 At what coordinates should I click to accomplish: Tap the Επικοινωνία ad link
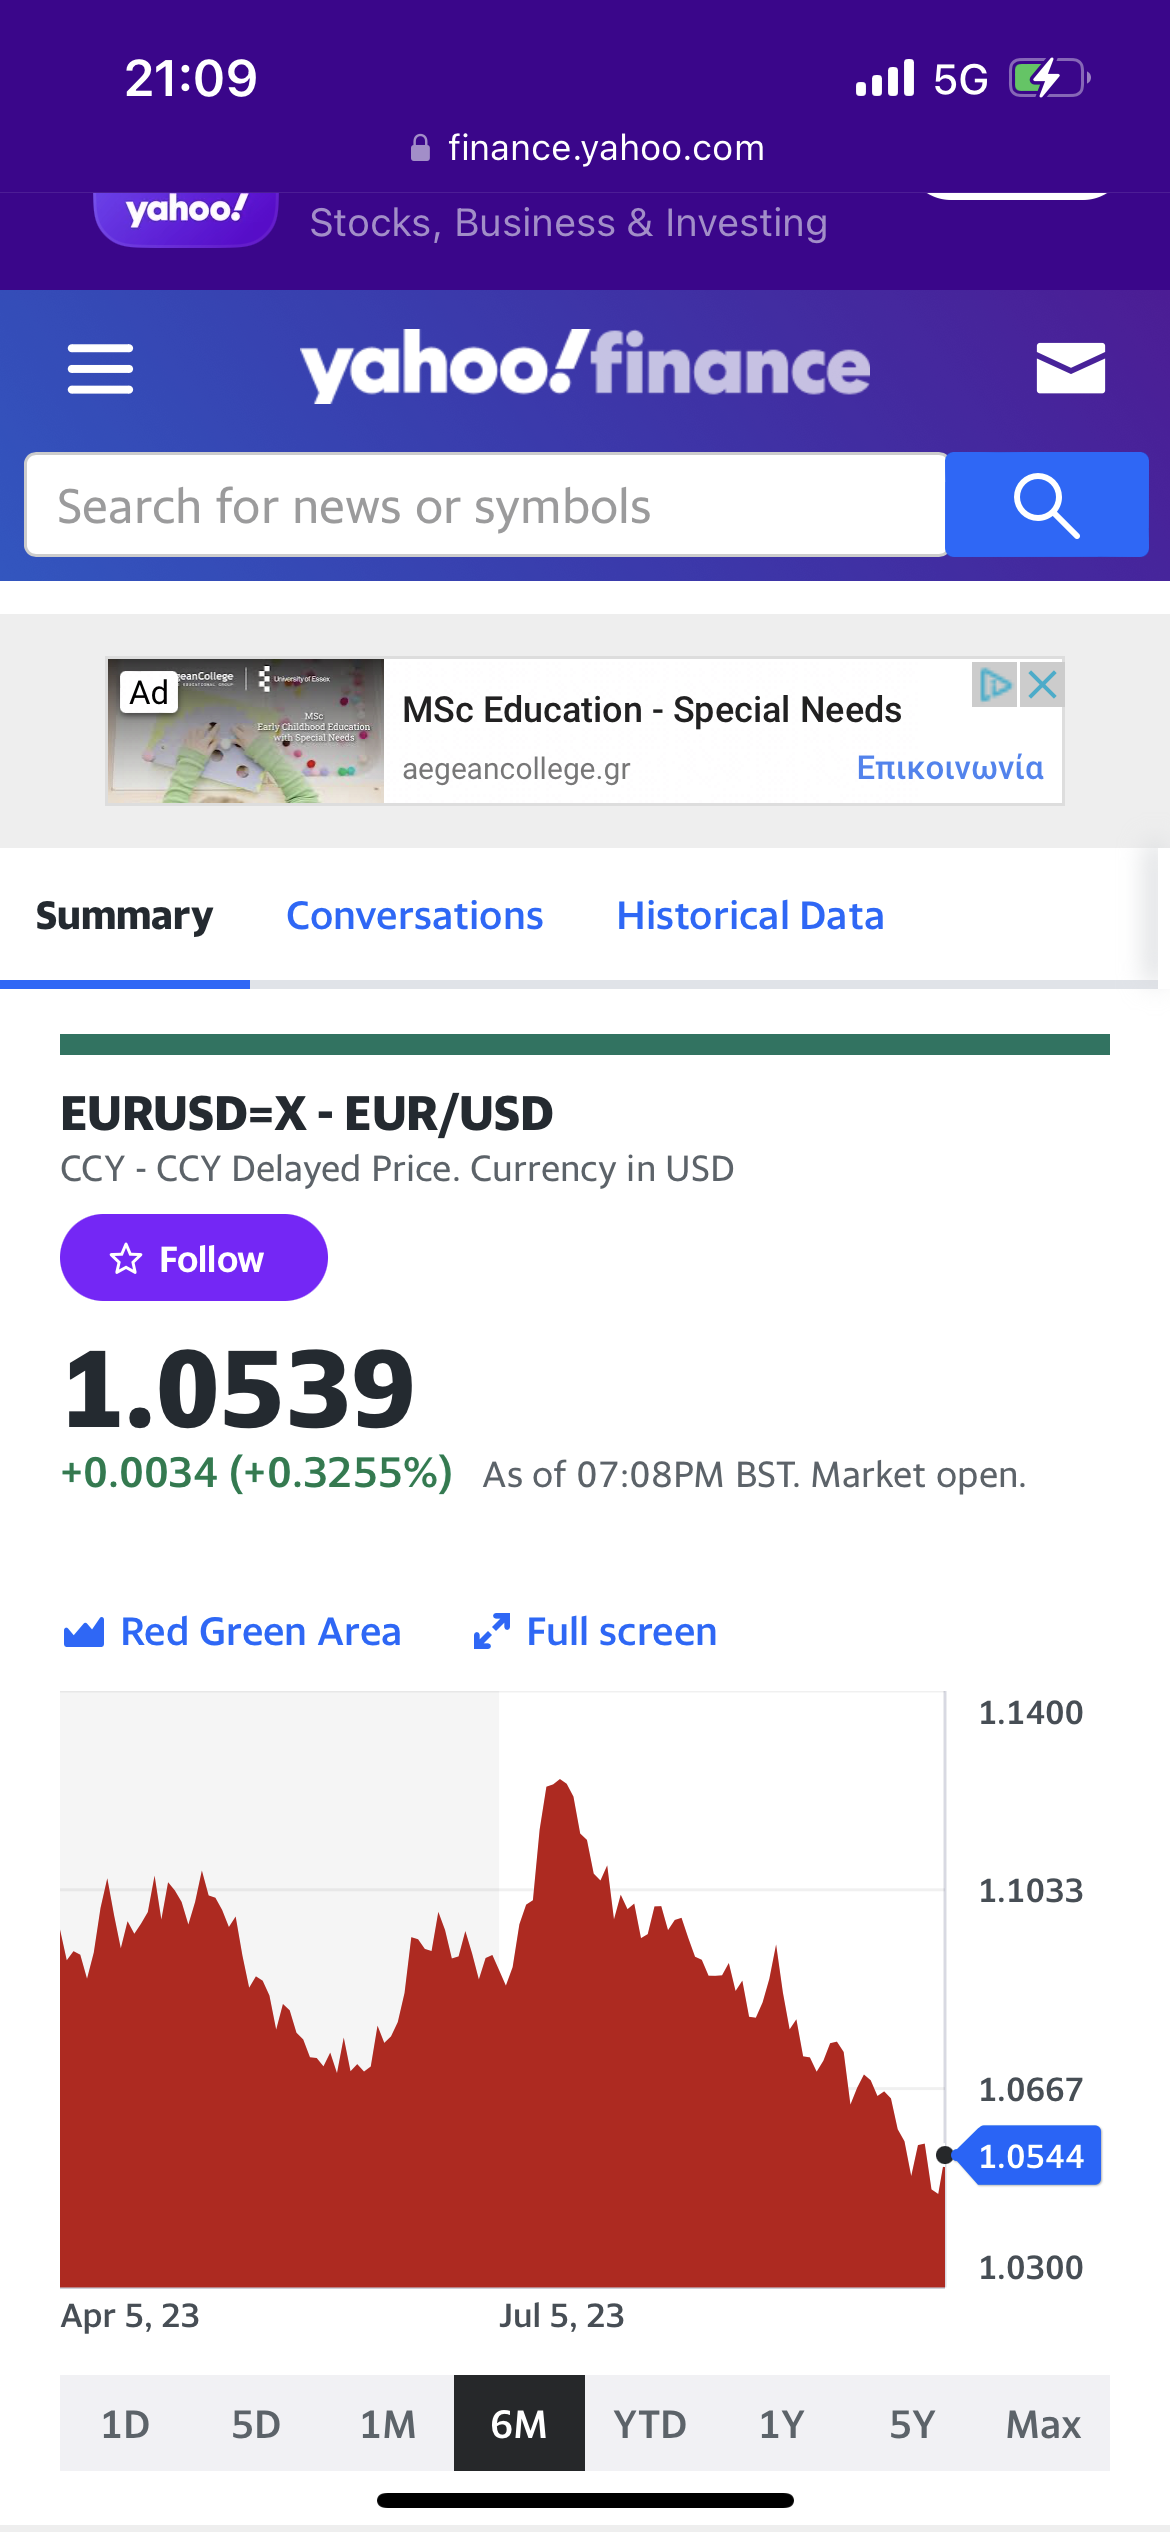950,767
